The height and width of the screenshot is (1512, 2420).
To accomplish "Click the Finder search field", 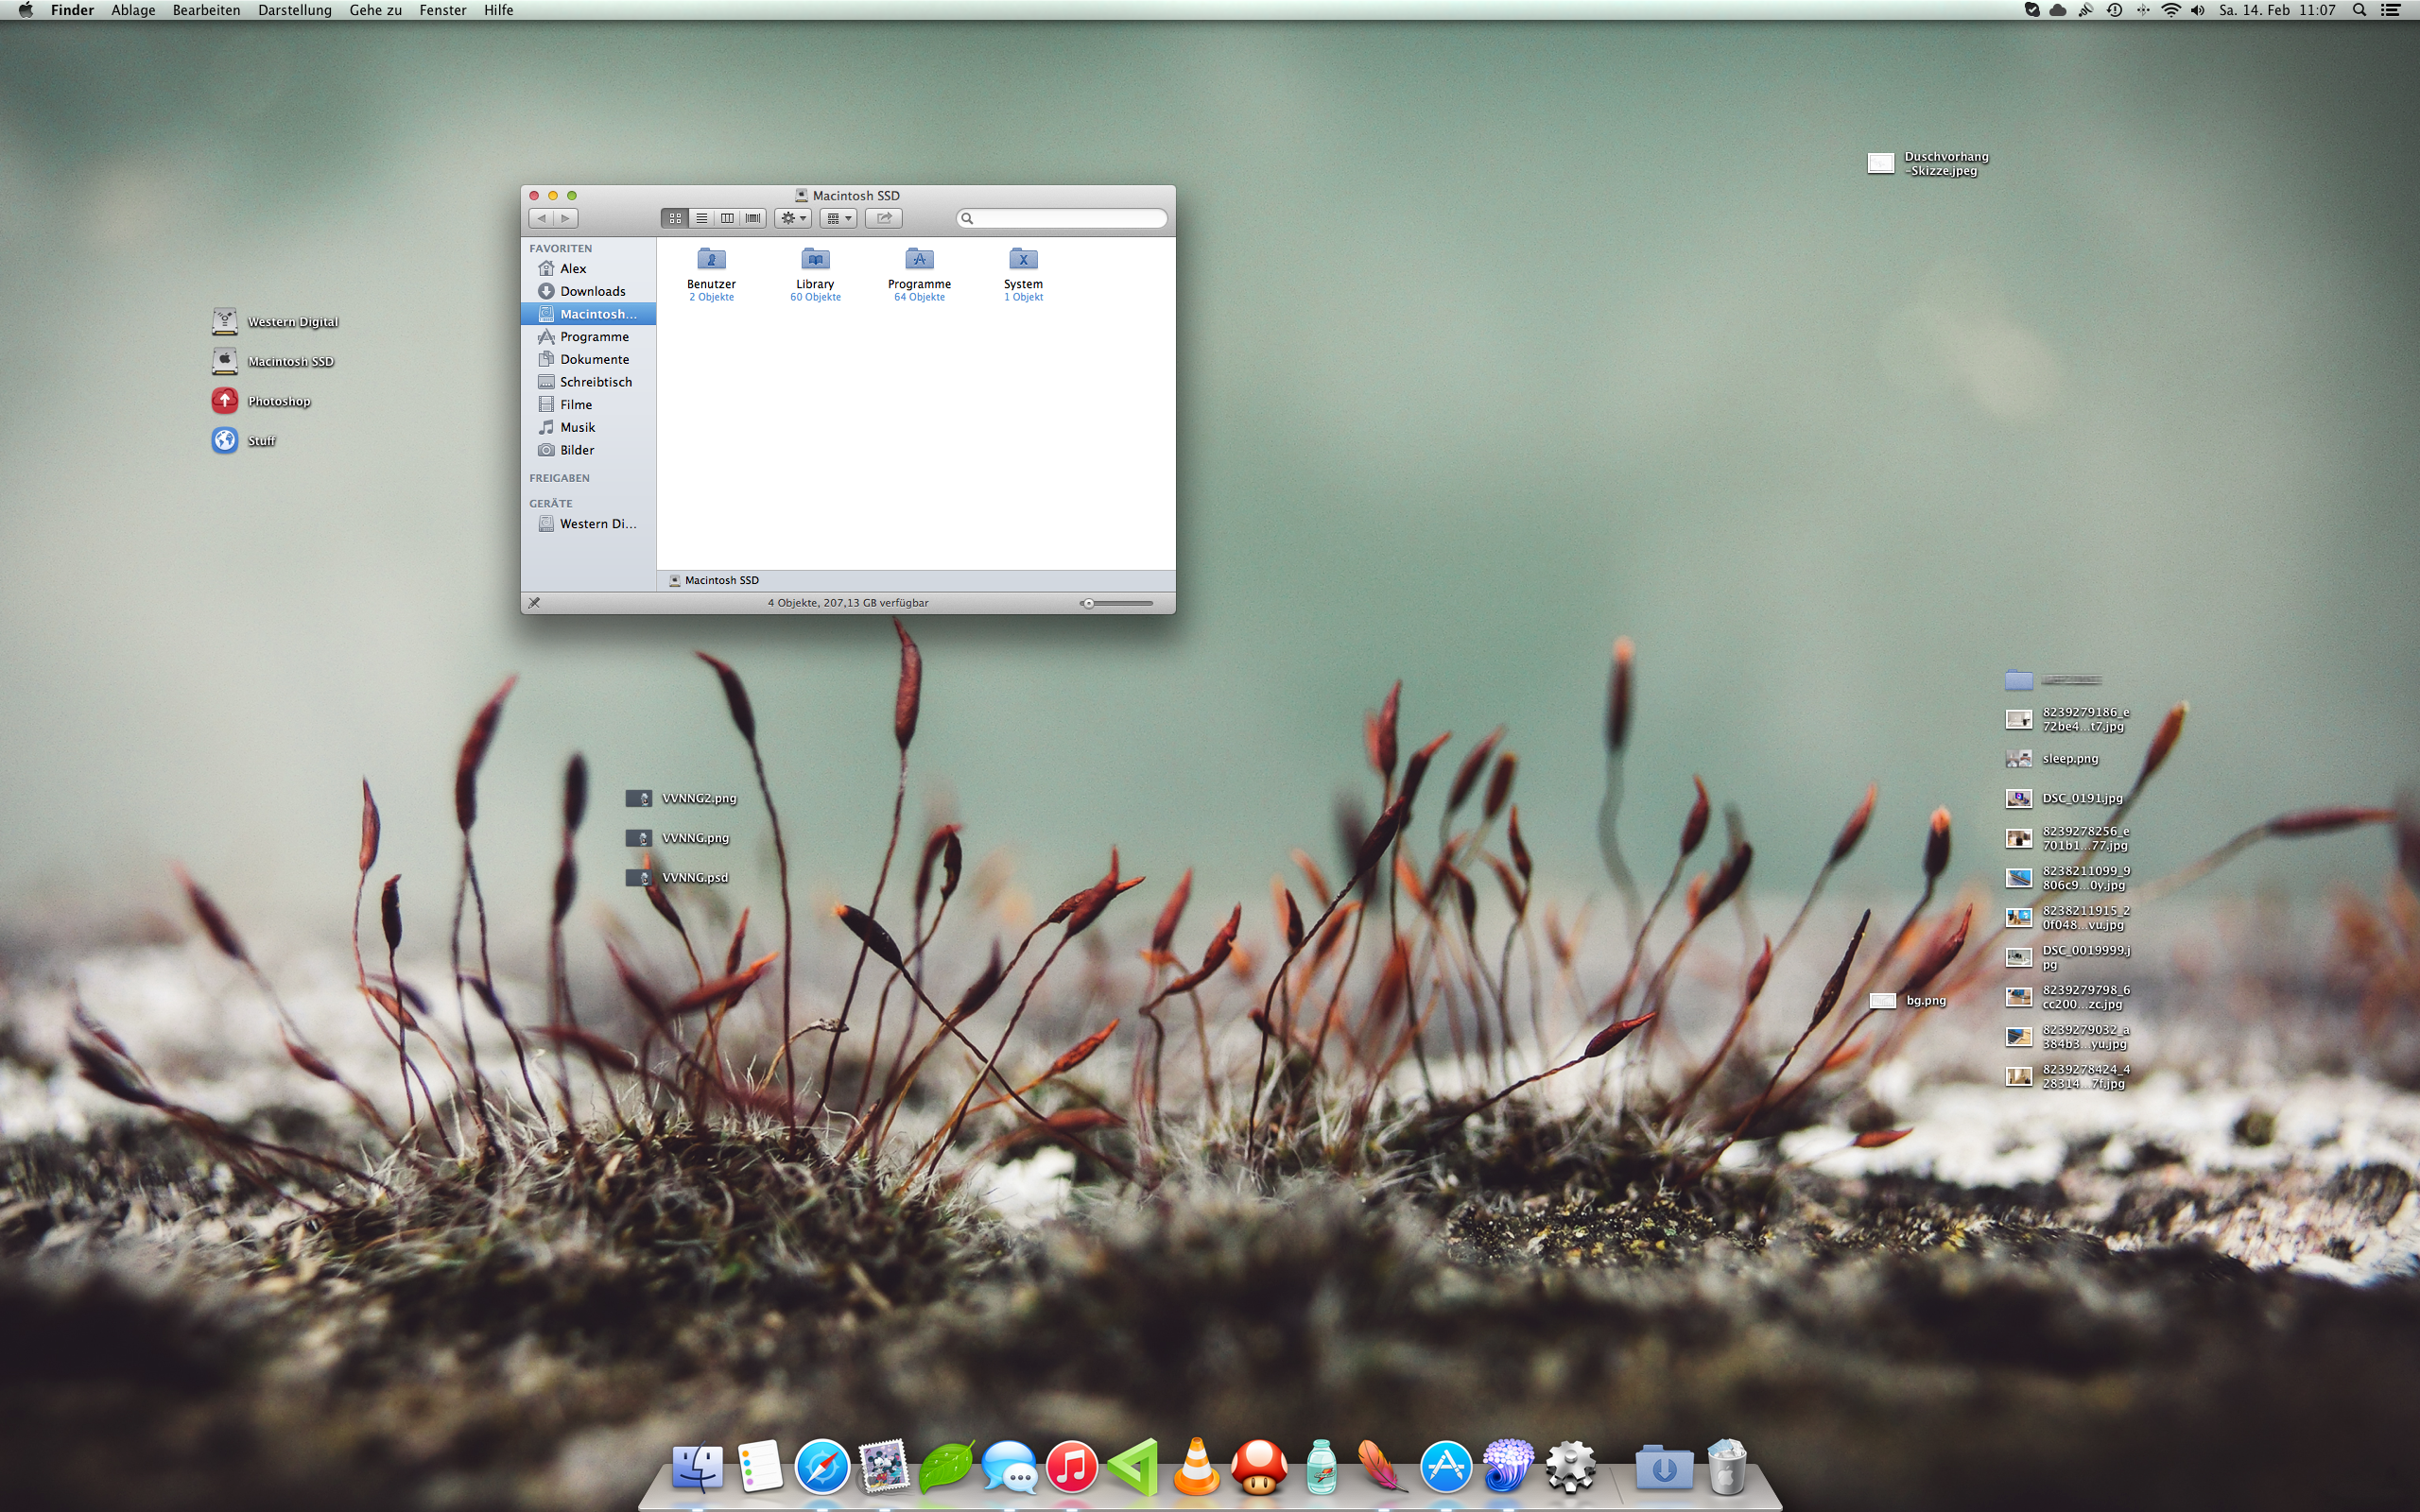I will (x=1062, y=218).
